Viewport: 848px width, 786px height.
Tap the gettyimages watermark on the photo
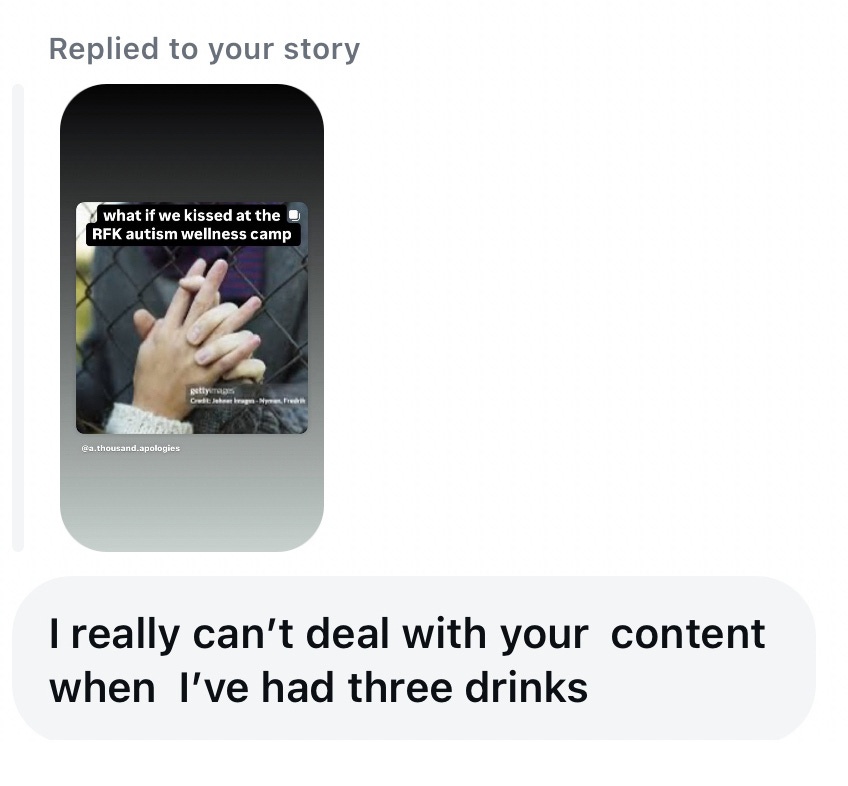point(212,390)
